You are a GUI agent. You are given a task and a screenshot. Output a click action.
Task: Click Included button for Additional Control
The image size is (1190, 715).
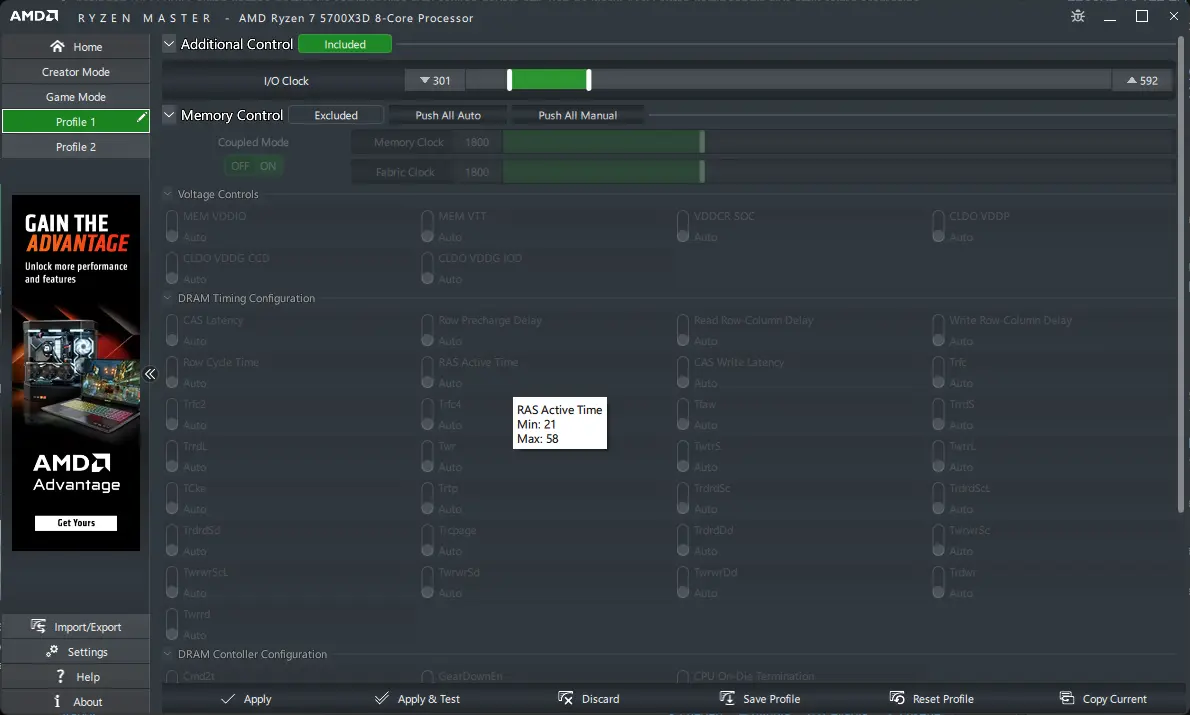(345, 44)
